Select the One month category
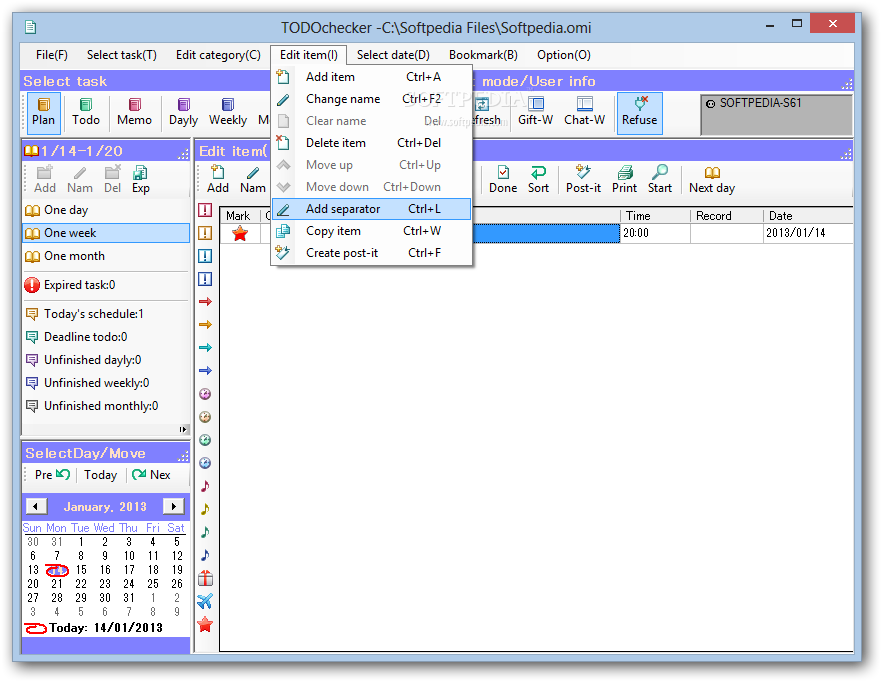 [x=106, y=256]
